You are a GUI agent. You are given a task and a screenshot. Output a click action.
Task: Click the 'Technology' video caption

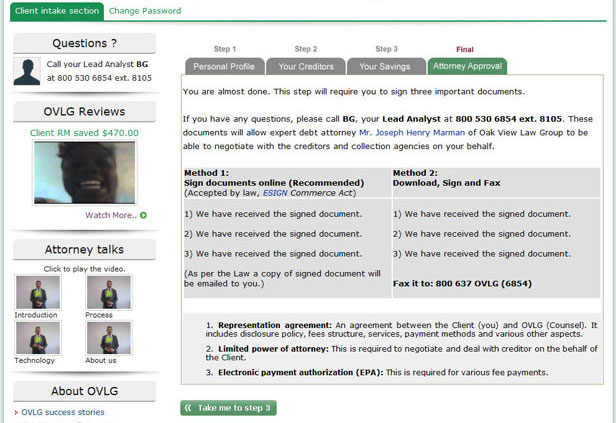(x=35, y=361)
